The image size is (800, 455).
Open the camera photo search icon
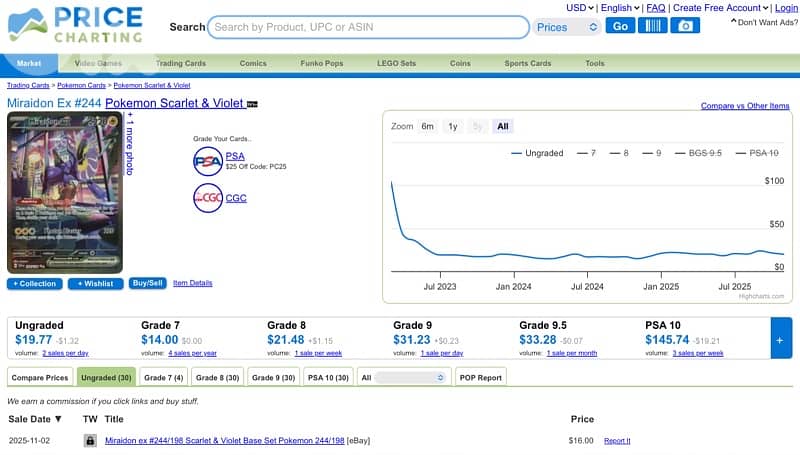tap(685, 26)
